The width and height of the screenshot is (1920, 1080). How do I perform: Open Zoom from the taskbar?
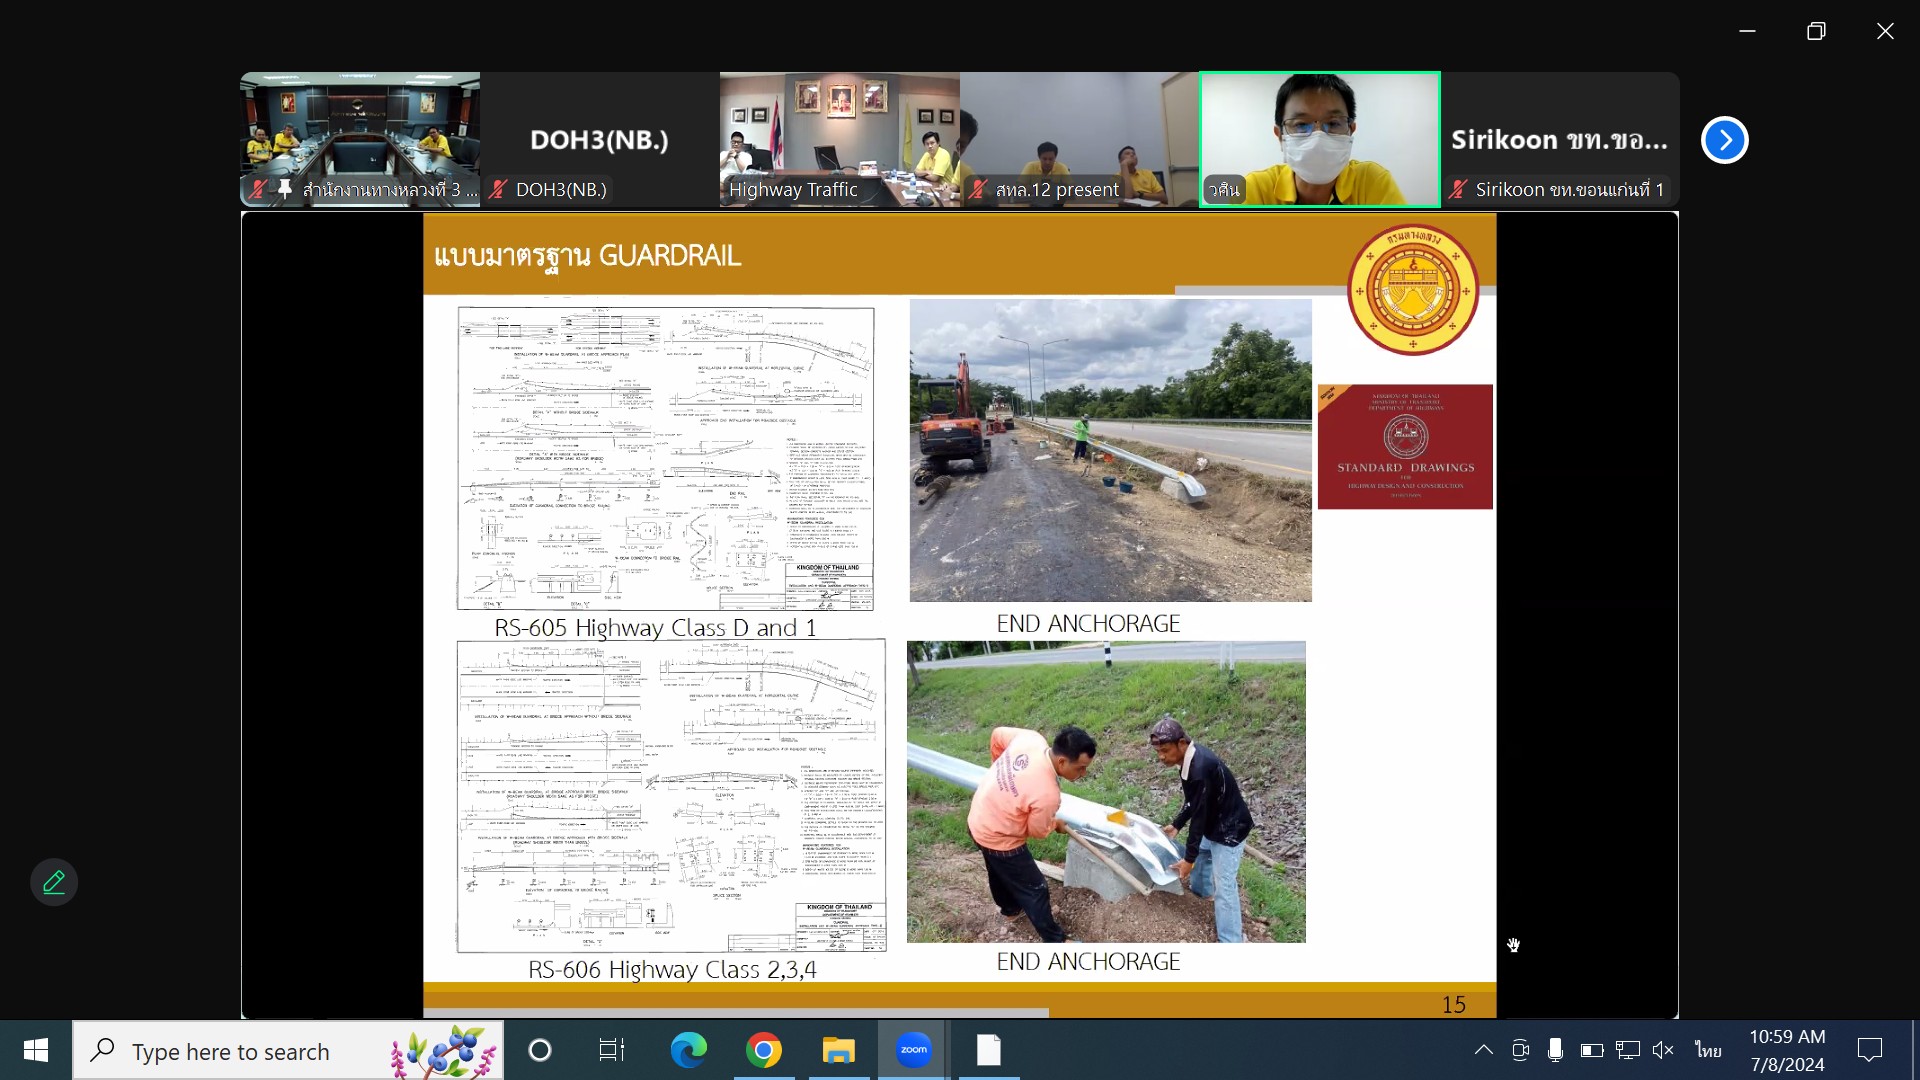913,1050
